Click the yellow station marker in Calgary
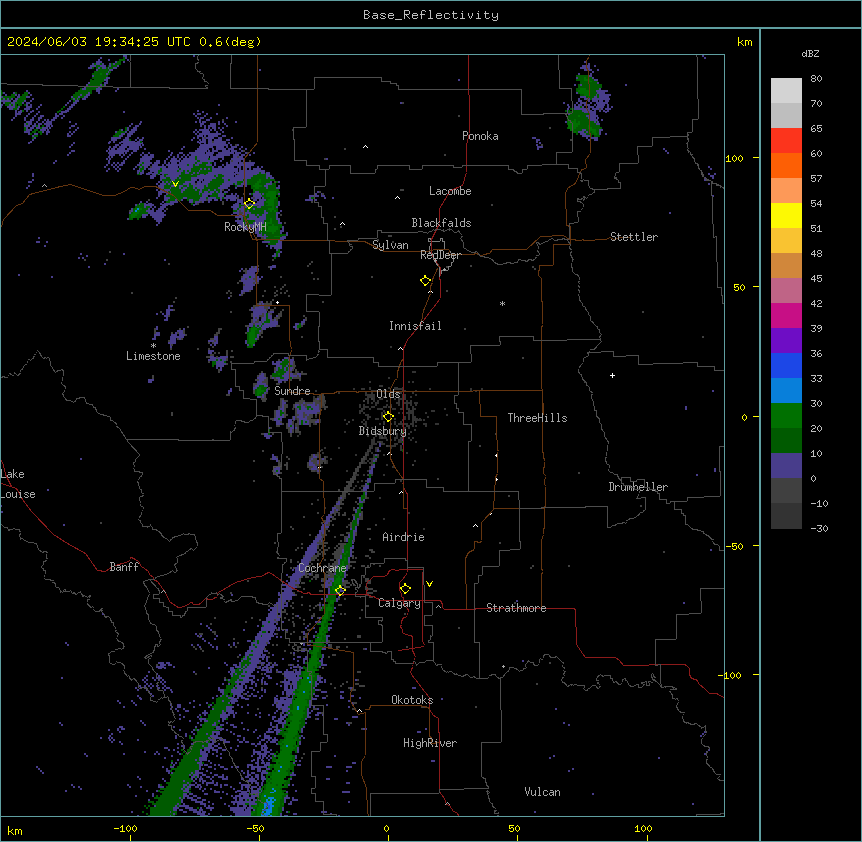The image size is (862, 842). 405,589
